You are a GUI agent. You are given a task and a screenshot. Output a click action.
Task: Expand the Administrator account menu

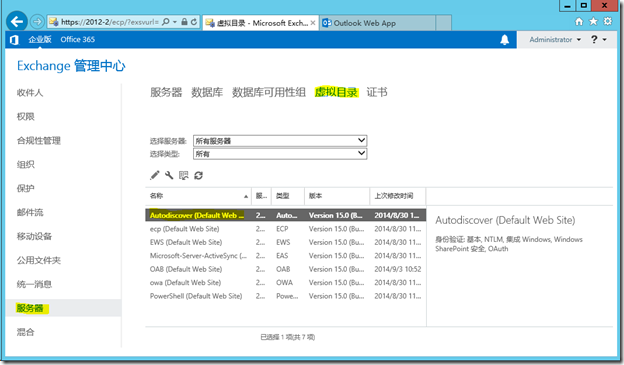(x=555, y=39)
